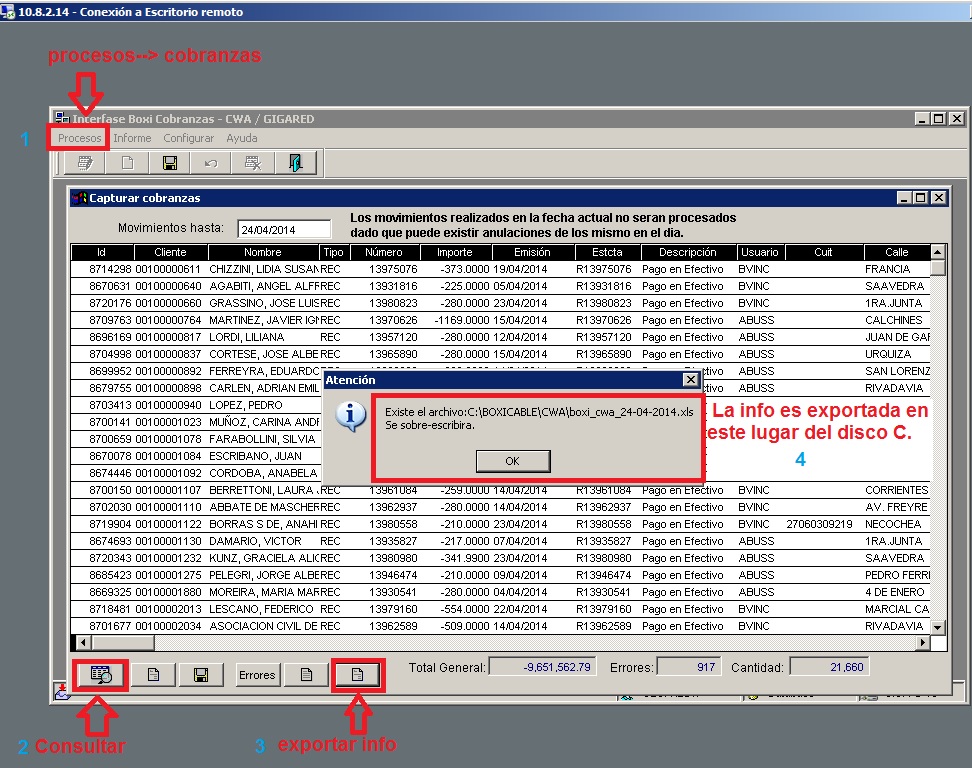
Task: Click the exit door icon in toolbar
Action: coord(296,163)
